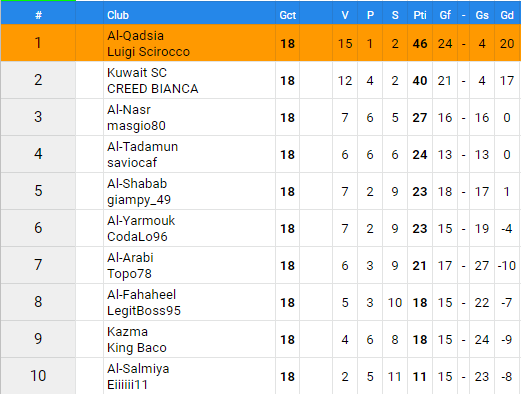The image size is (521, 394).
Task: Click manager name Topo78
Action: (129, 274)
